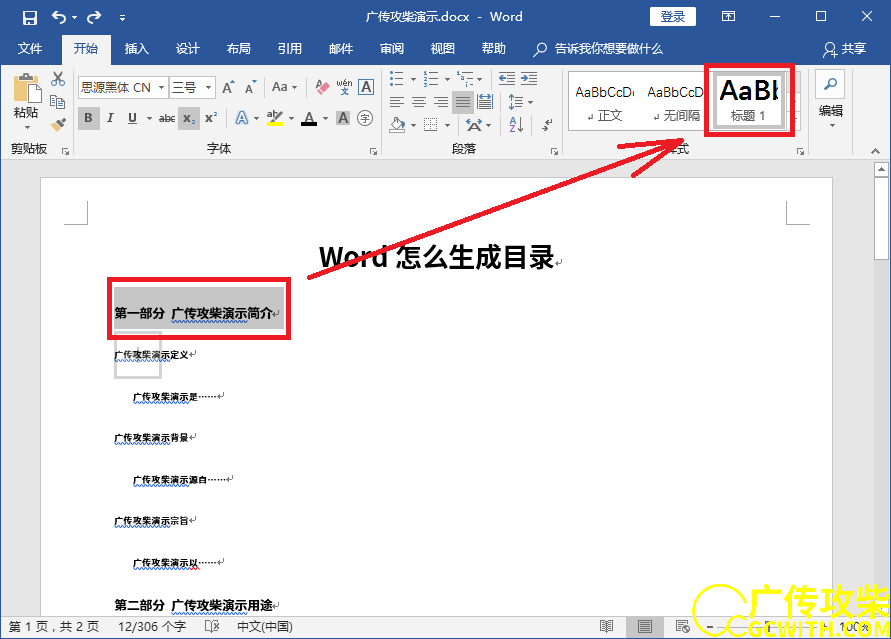
Task: Switch to the 设计 tab
Action: click(x=188, y=49)
